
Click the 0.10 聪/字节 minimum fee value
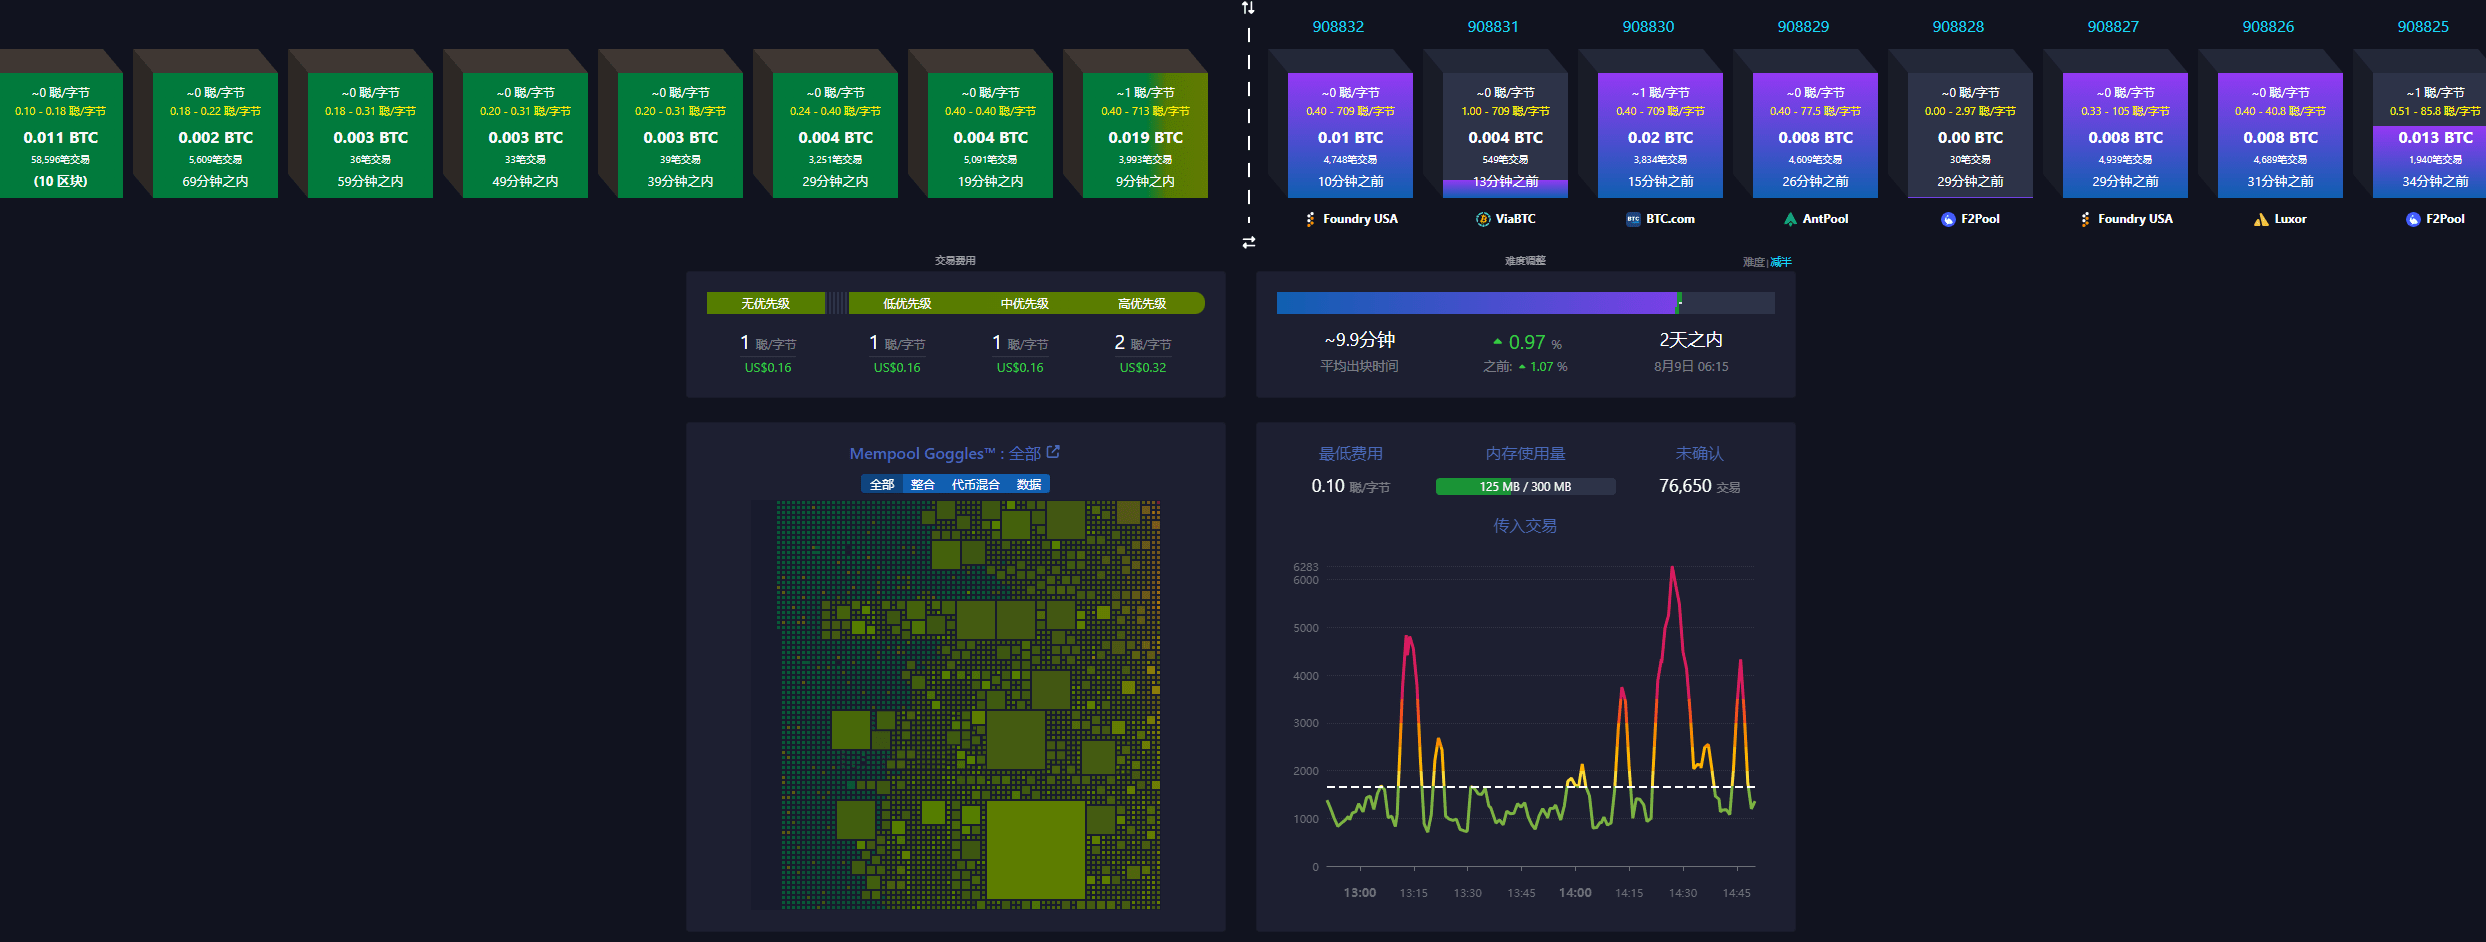click(x=1350, y=486)
